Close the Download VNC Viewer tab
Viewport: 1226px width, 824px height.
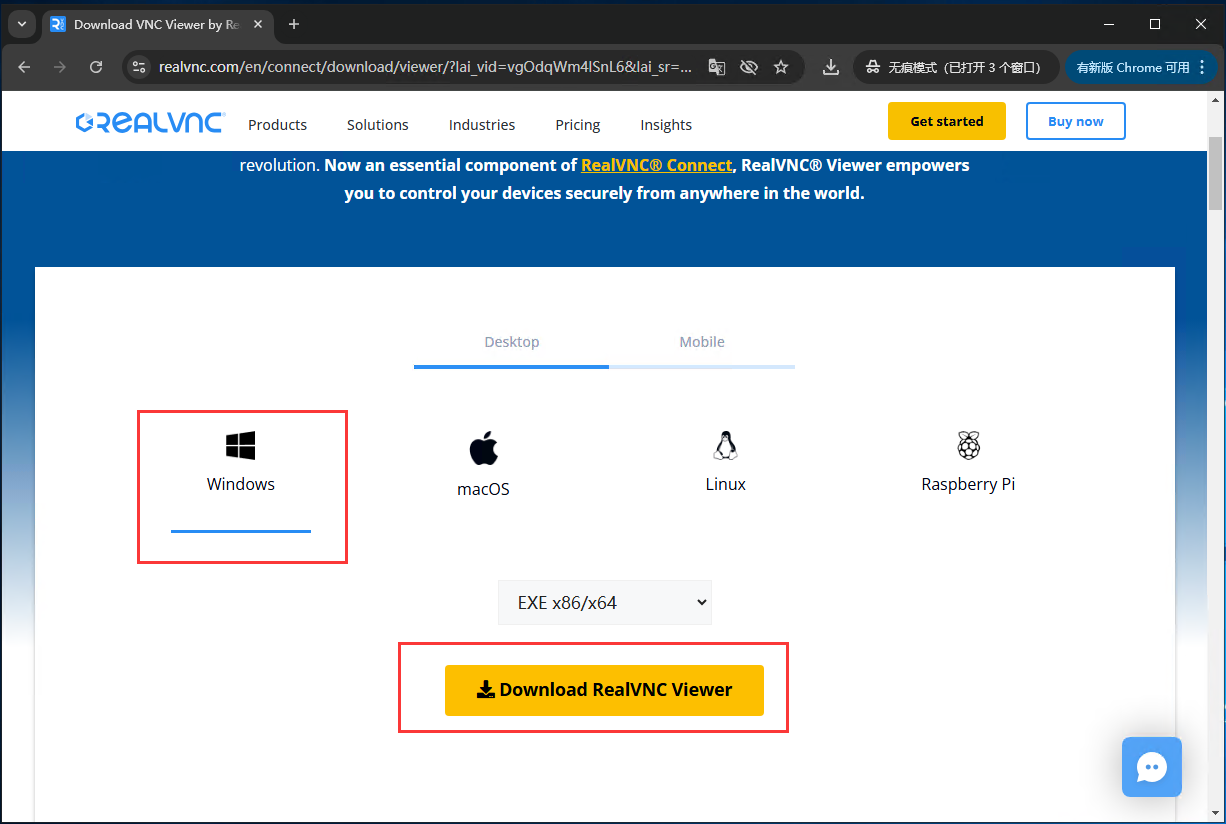click(259, 24)
